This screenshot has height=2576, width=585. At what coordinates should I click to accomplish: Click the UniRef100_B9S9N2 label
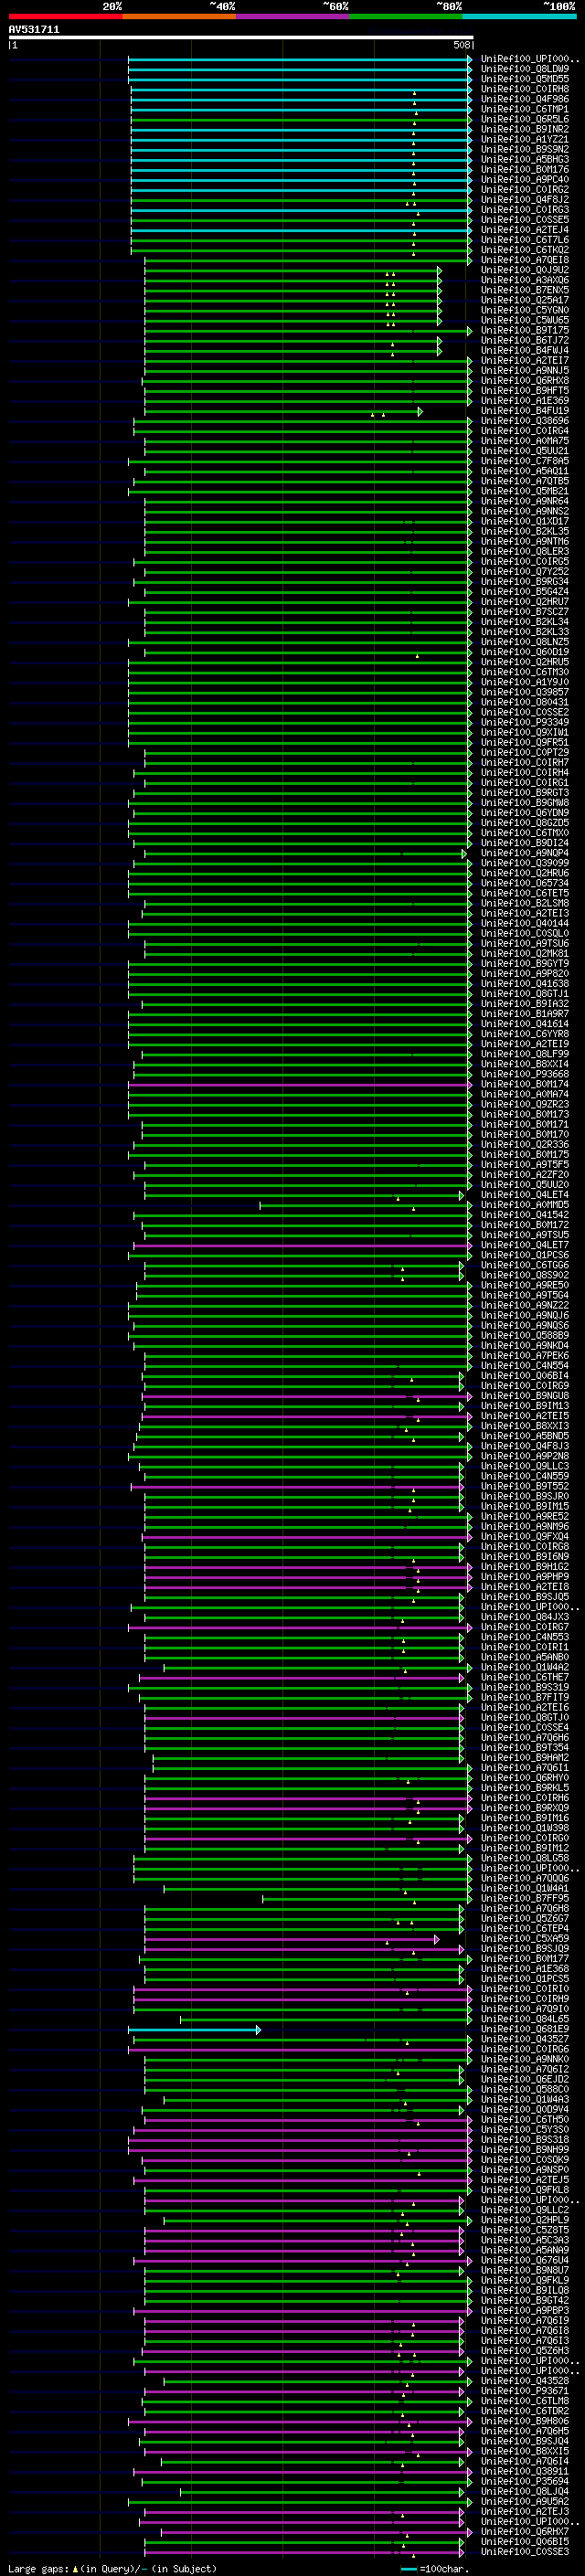[x=525, y=150]
